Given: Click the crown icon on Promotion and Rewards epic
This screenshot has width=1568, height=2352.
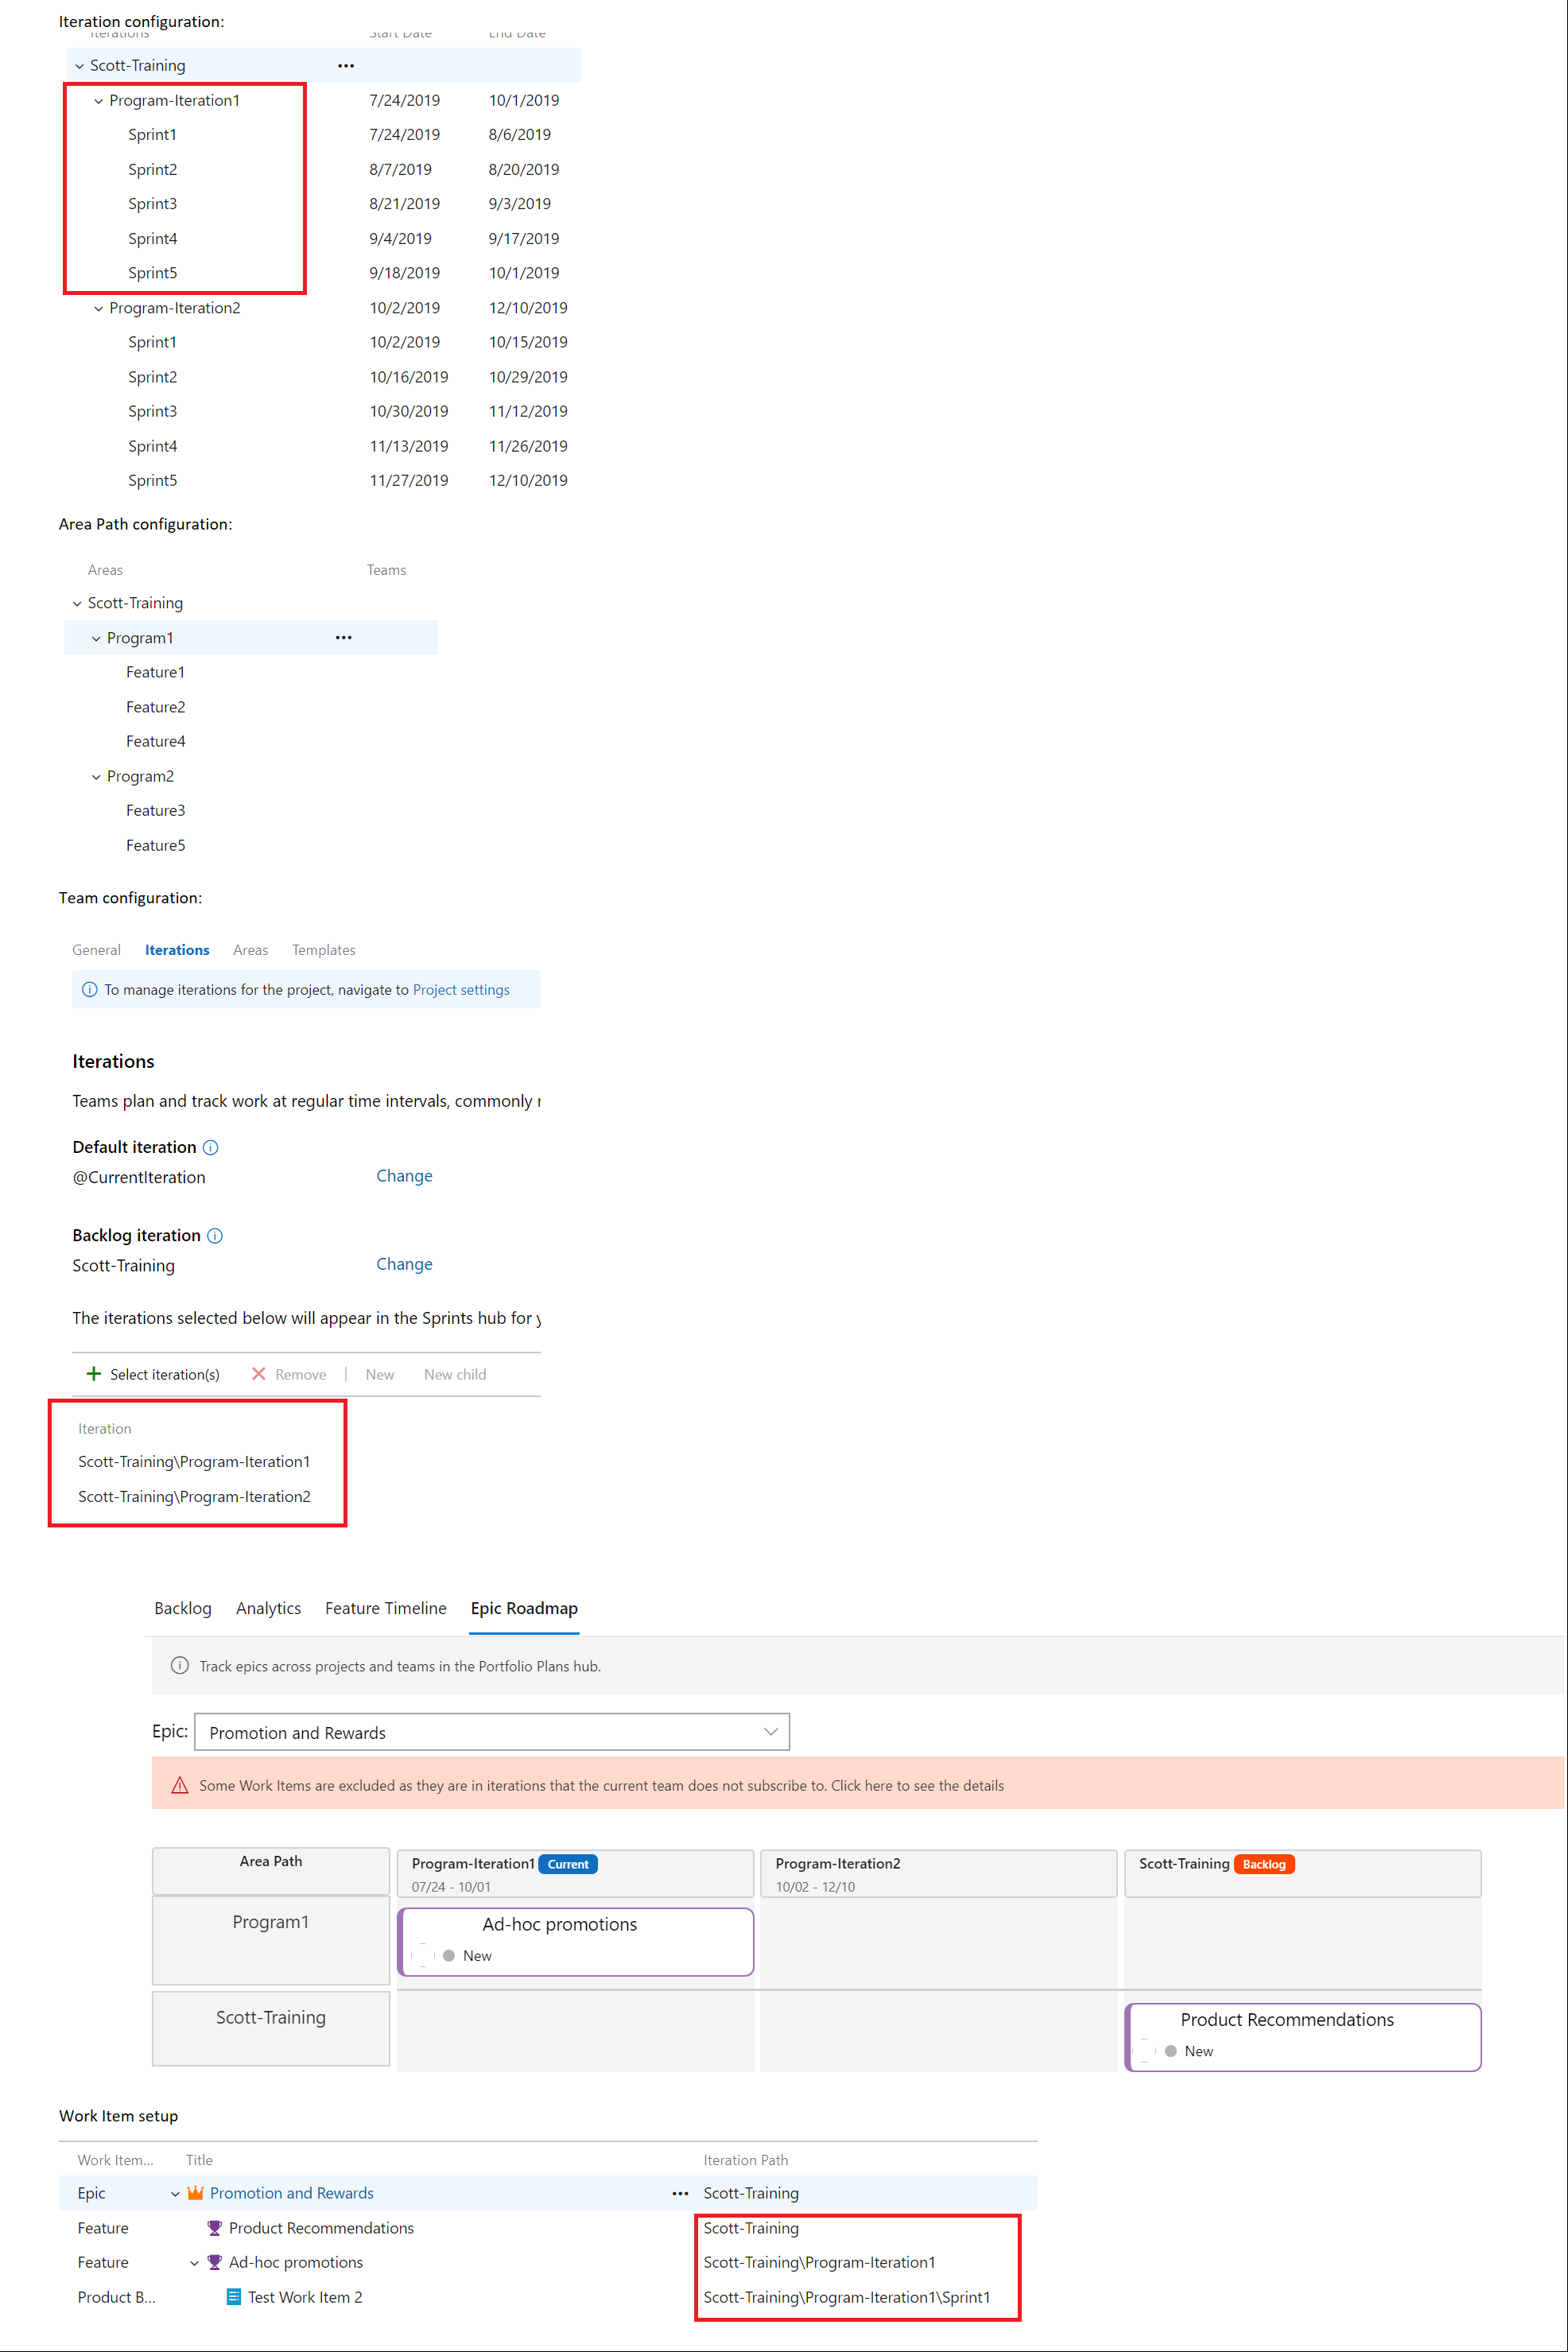Looking at the screenshot, I should click(196, 2193).
